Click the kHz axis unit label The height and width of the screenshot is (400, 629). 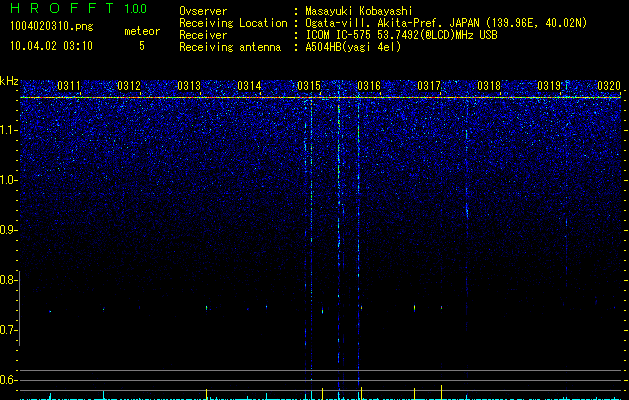click(x=9, y=81)
